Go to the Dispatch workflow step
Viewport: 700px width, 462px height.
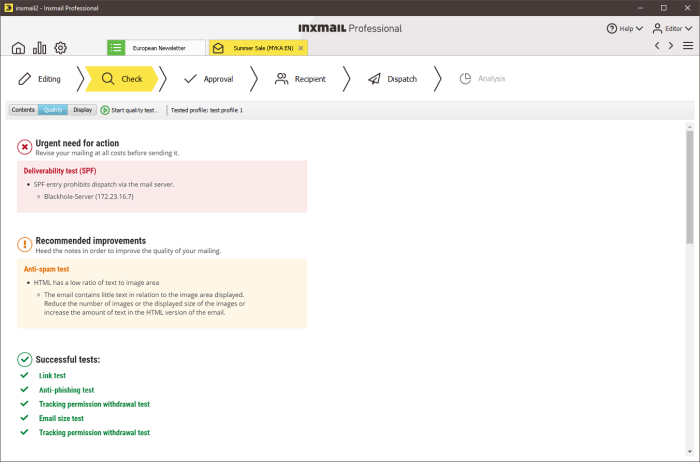click(392, 79)
